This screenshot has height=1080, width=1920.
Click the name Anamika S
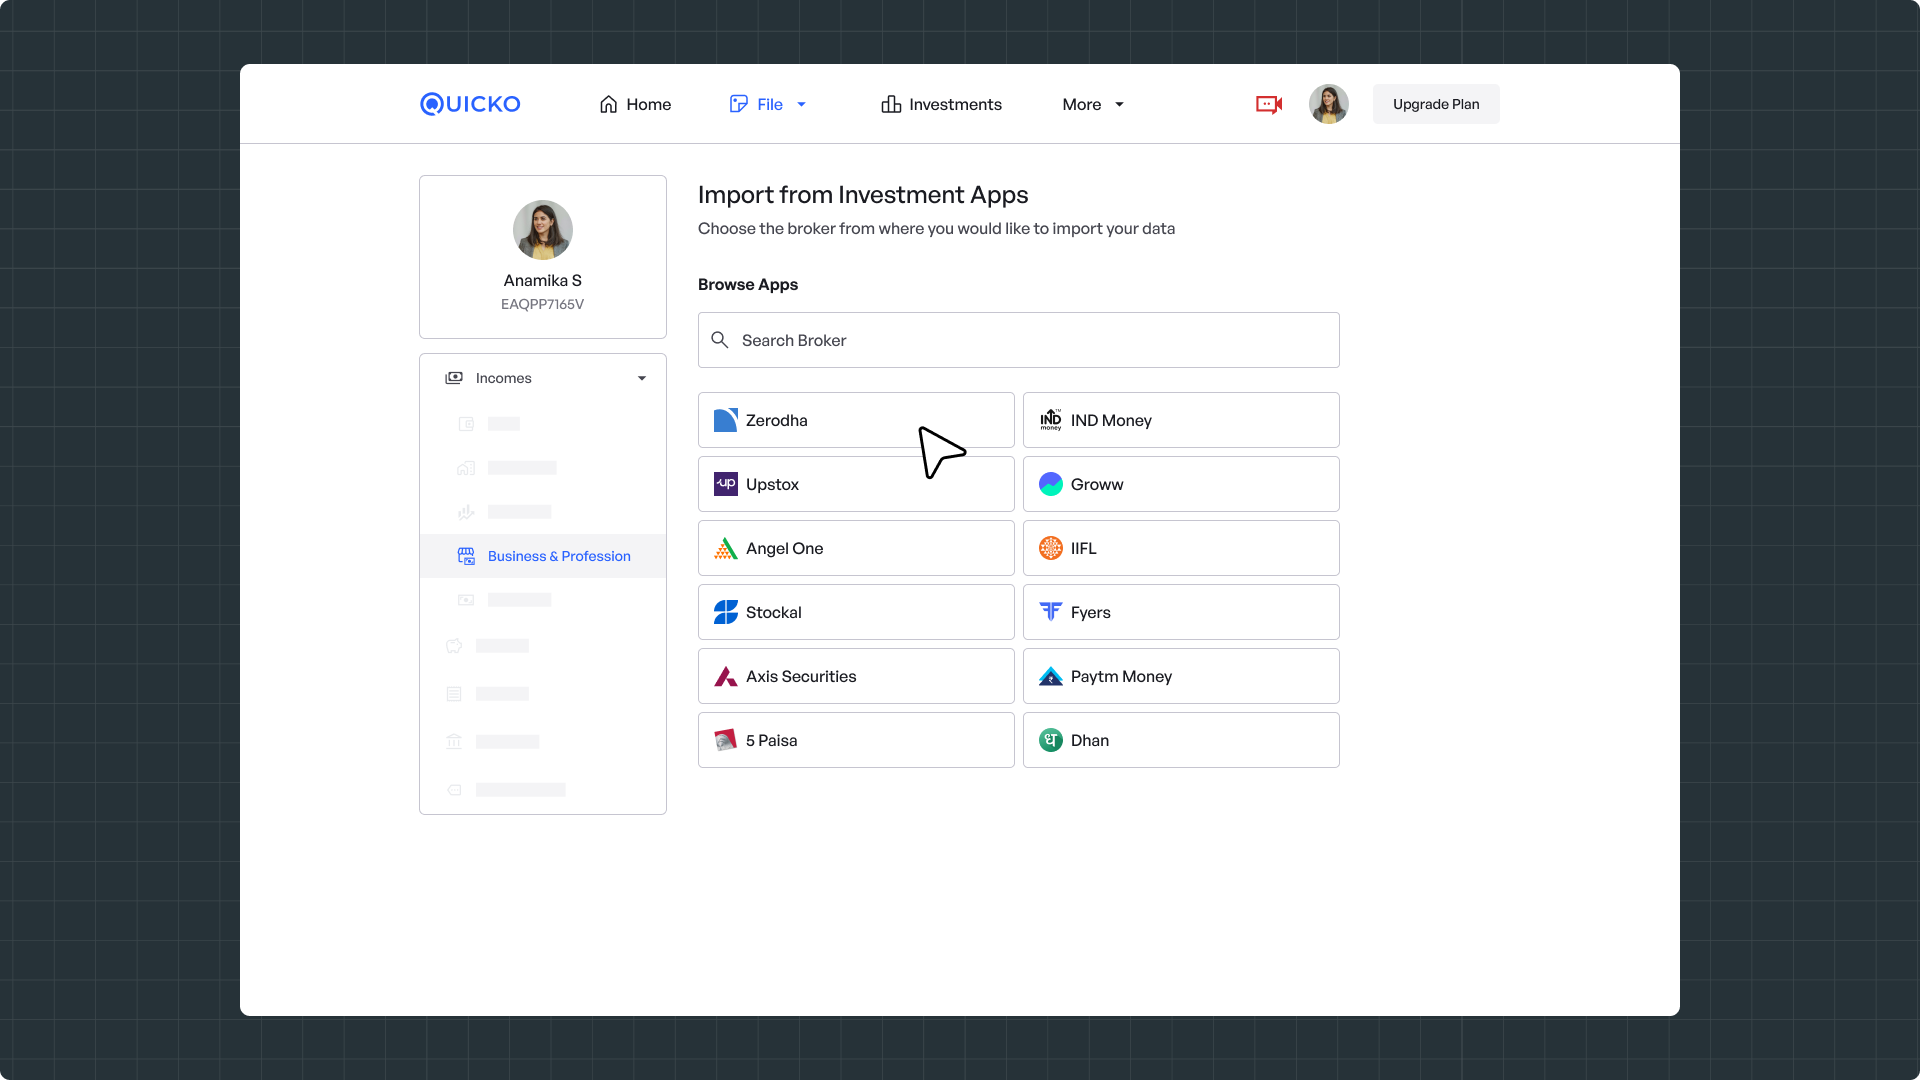pyautogui.click(x=543, y=281)
